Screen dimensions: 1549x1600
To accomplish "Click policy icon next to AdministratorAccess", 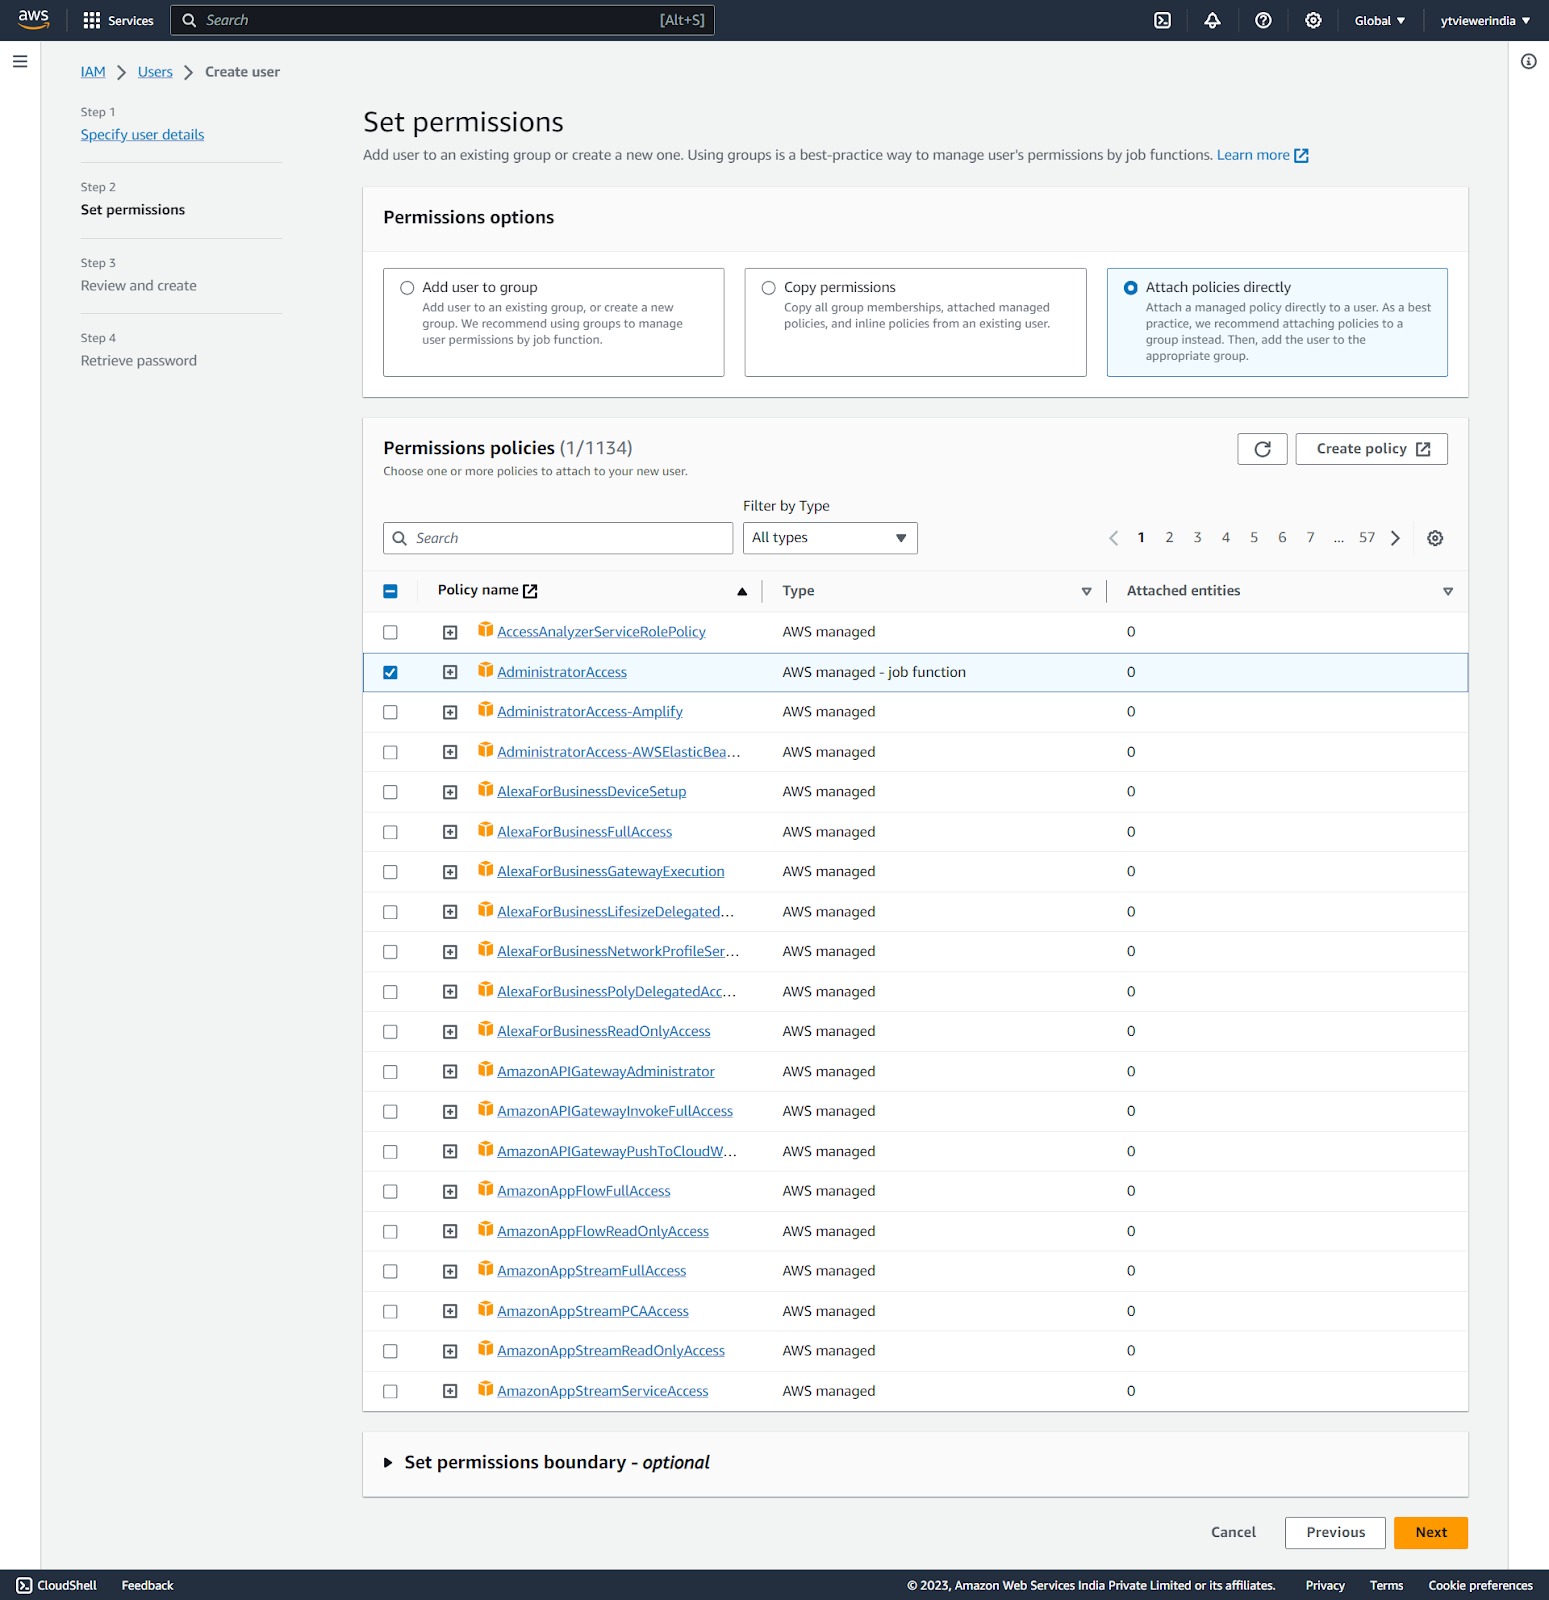I will click(485, 670).
